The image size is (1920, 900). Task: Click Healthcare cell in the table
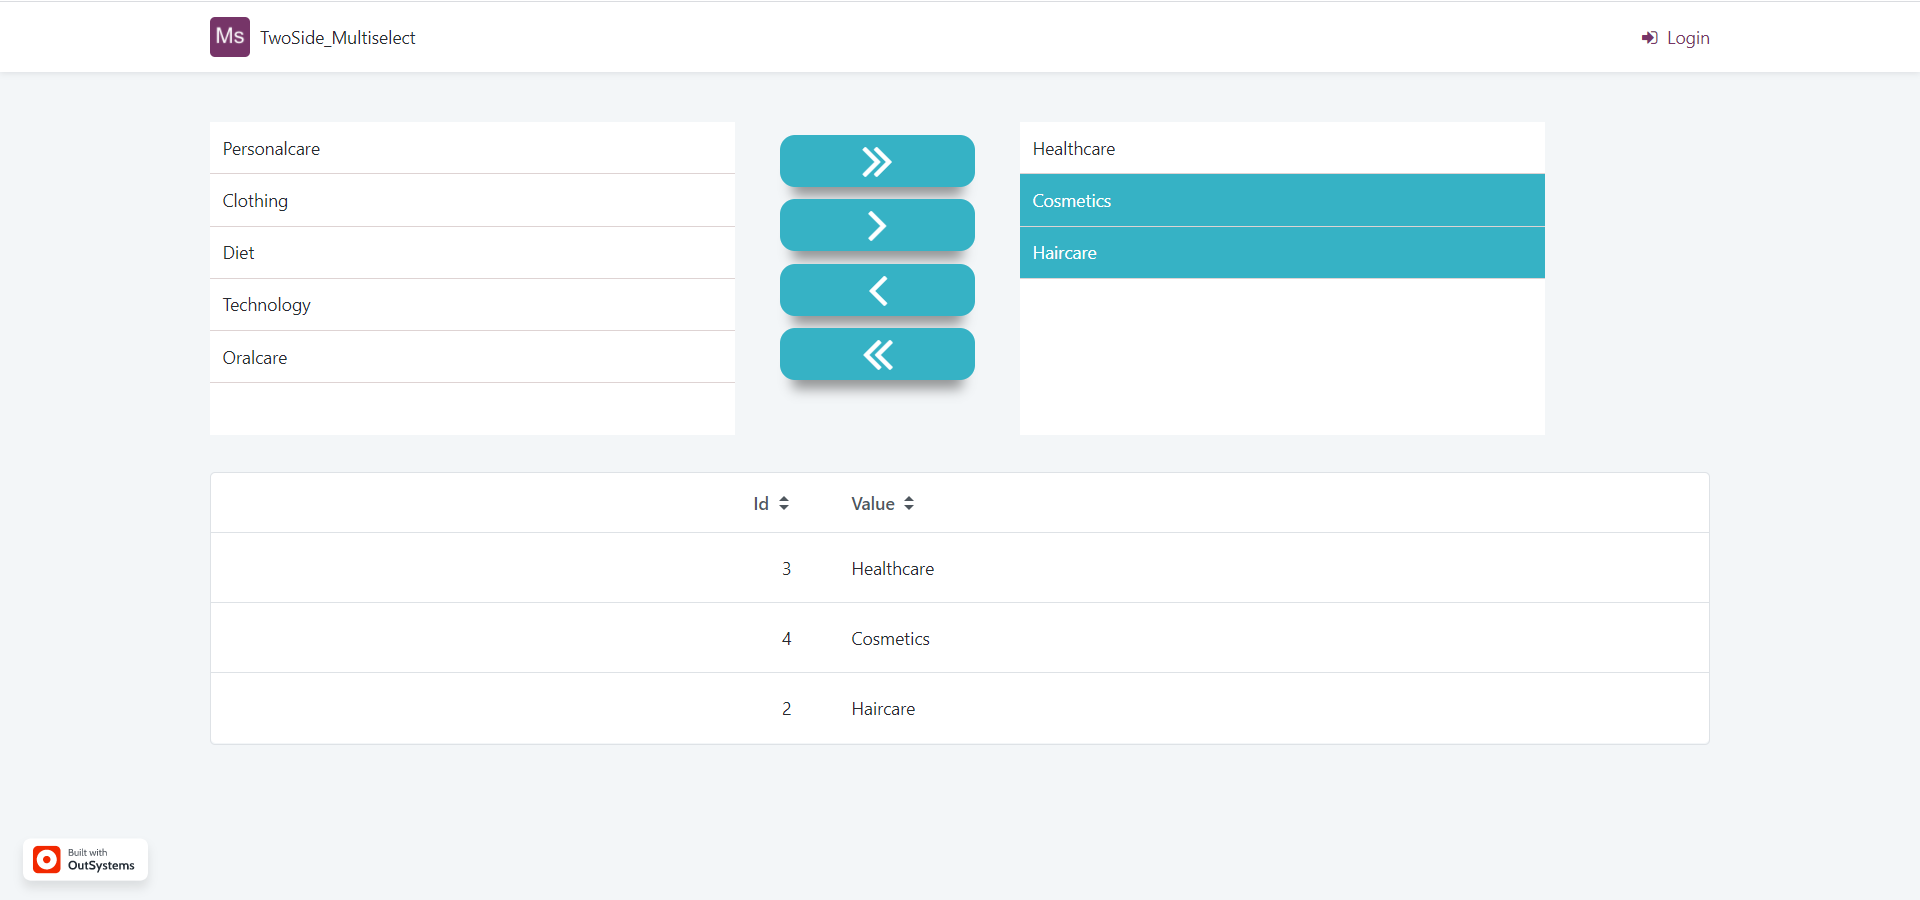(x=893, y=568)
